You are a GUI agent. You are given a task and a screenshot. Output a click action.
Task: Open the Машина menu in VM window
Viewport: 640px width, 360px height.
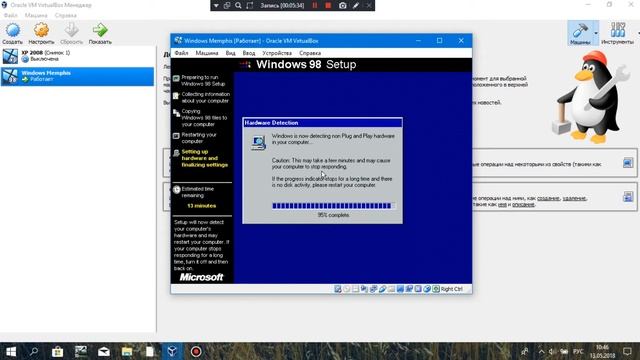[x=207, y=53]
